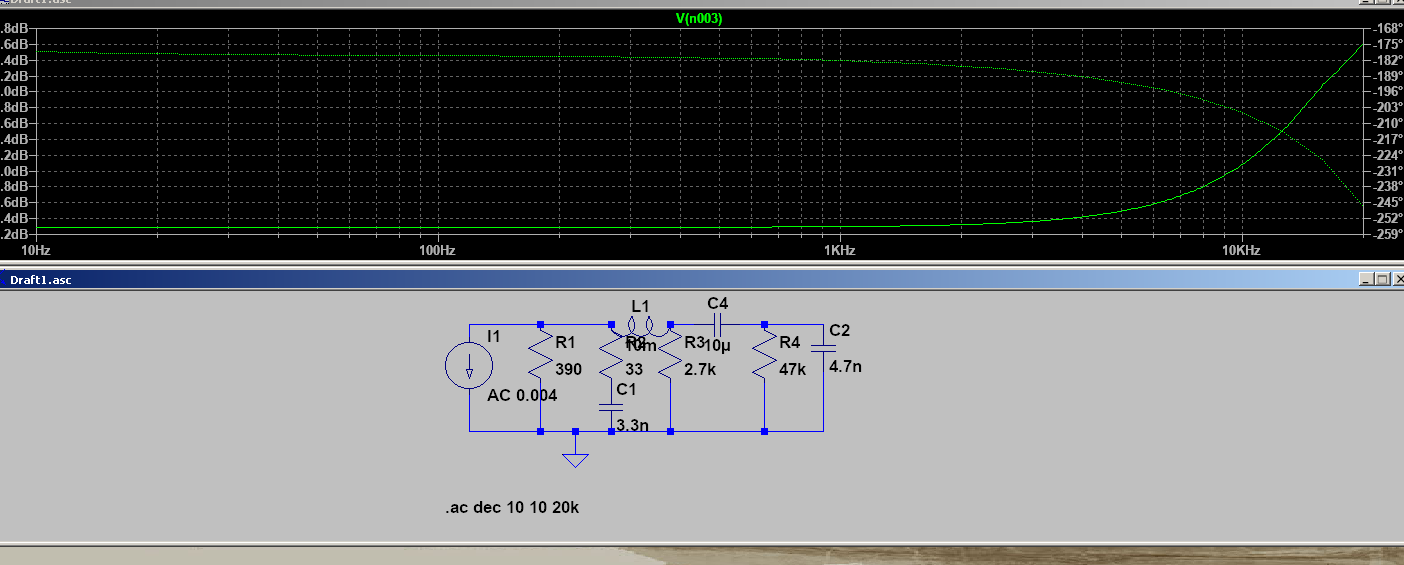Click the -168° phase axis label
Screen dimensions: 1404x565
pos(1385,28)
